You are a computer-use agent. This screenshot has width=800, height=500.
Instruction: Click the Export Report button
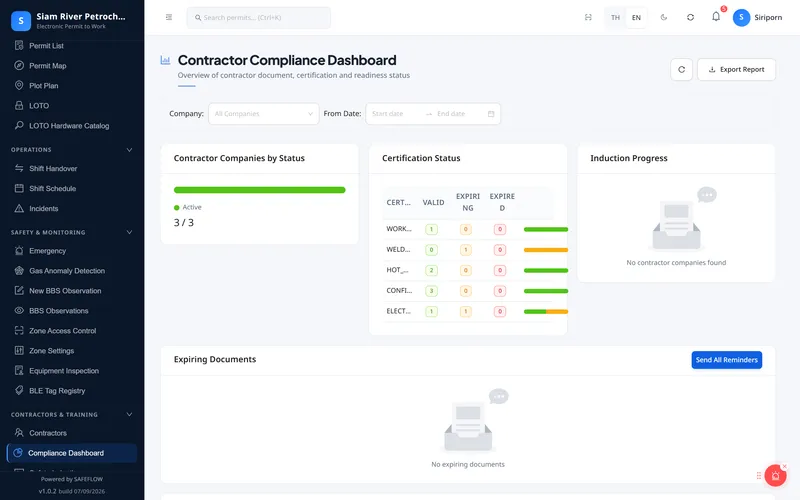[736, 69]
